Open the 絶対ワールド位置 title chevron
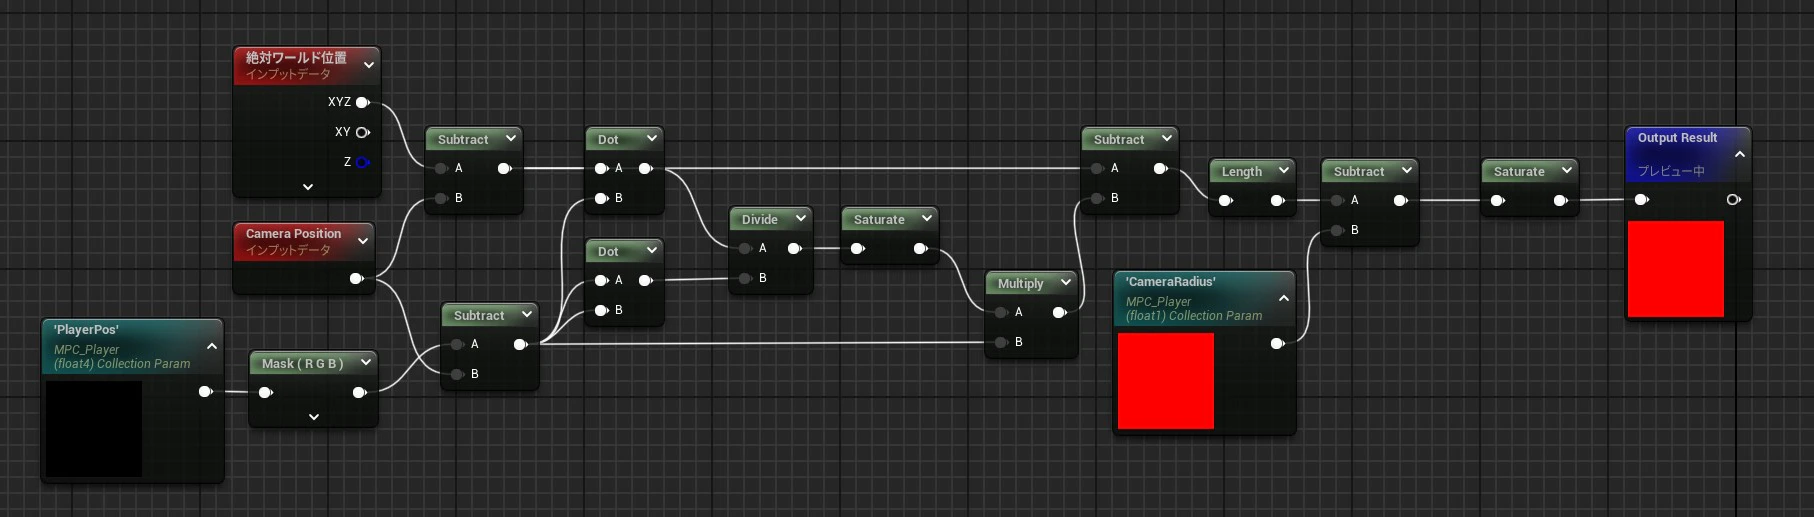Screen dimensions: 1814x517 (x=369, y=65)
